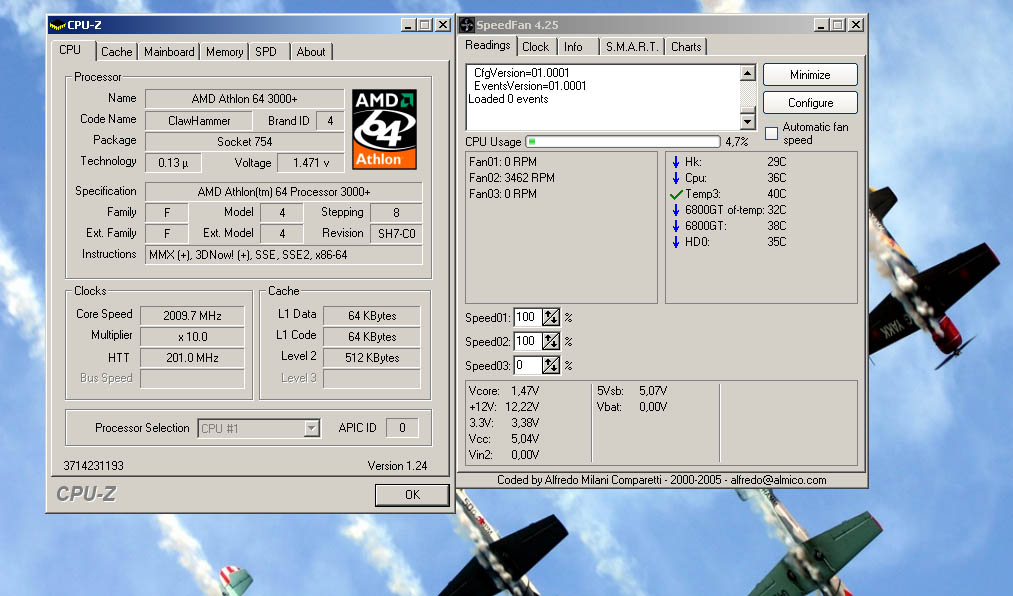Switch to SpeedFan Clock tab
The height and width of the screenshot is (596, 1013).
pyautogui.click(x=536, y=46)
